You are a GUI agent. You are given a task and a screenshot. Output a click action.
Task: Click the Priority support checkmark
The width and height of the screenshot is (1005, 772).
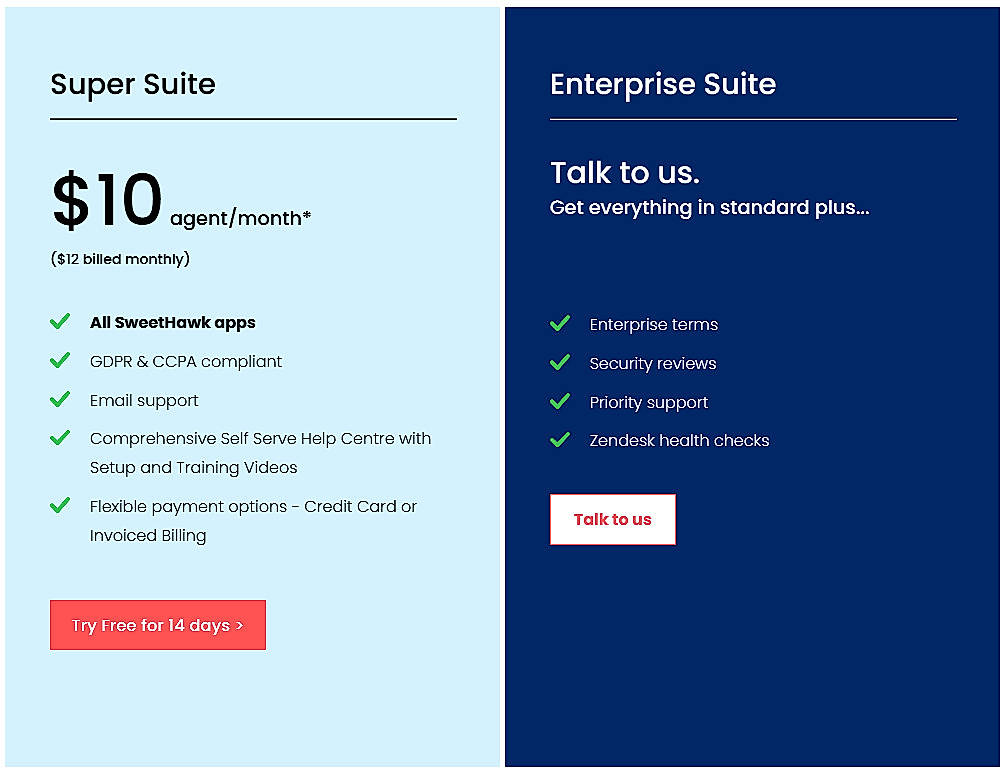(560, 402)
